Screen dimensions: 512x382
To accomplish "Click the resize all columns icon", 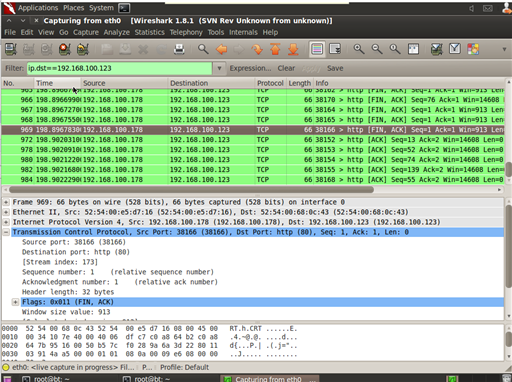I will pyautogui.click(x=413, y=49).
